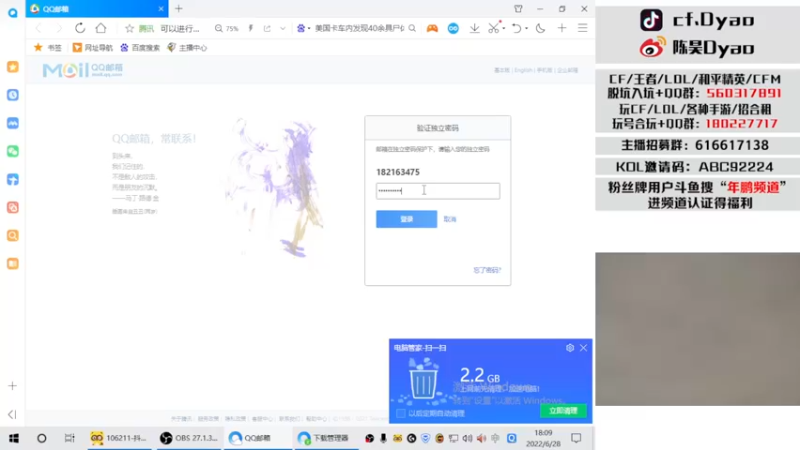Open the Windows Start menu

tap(14, 438)
